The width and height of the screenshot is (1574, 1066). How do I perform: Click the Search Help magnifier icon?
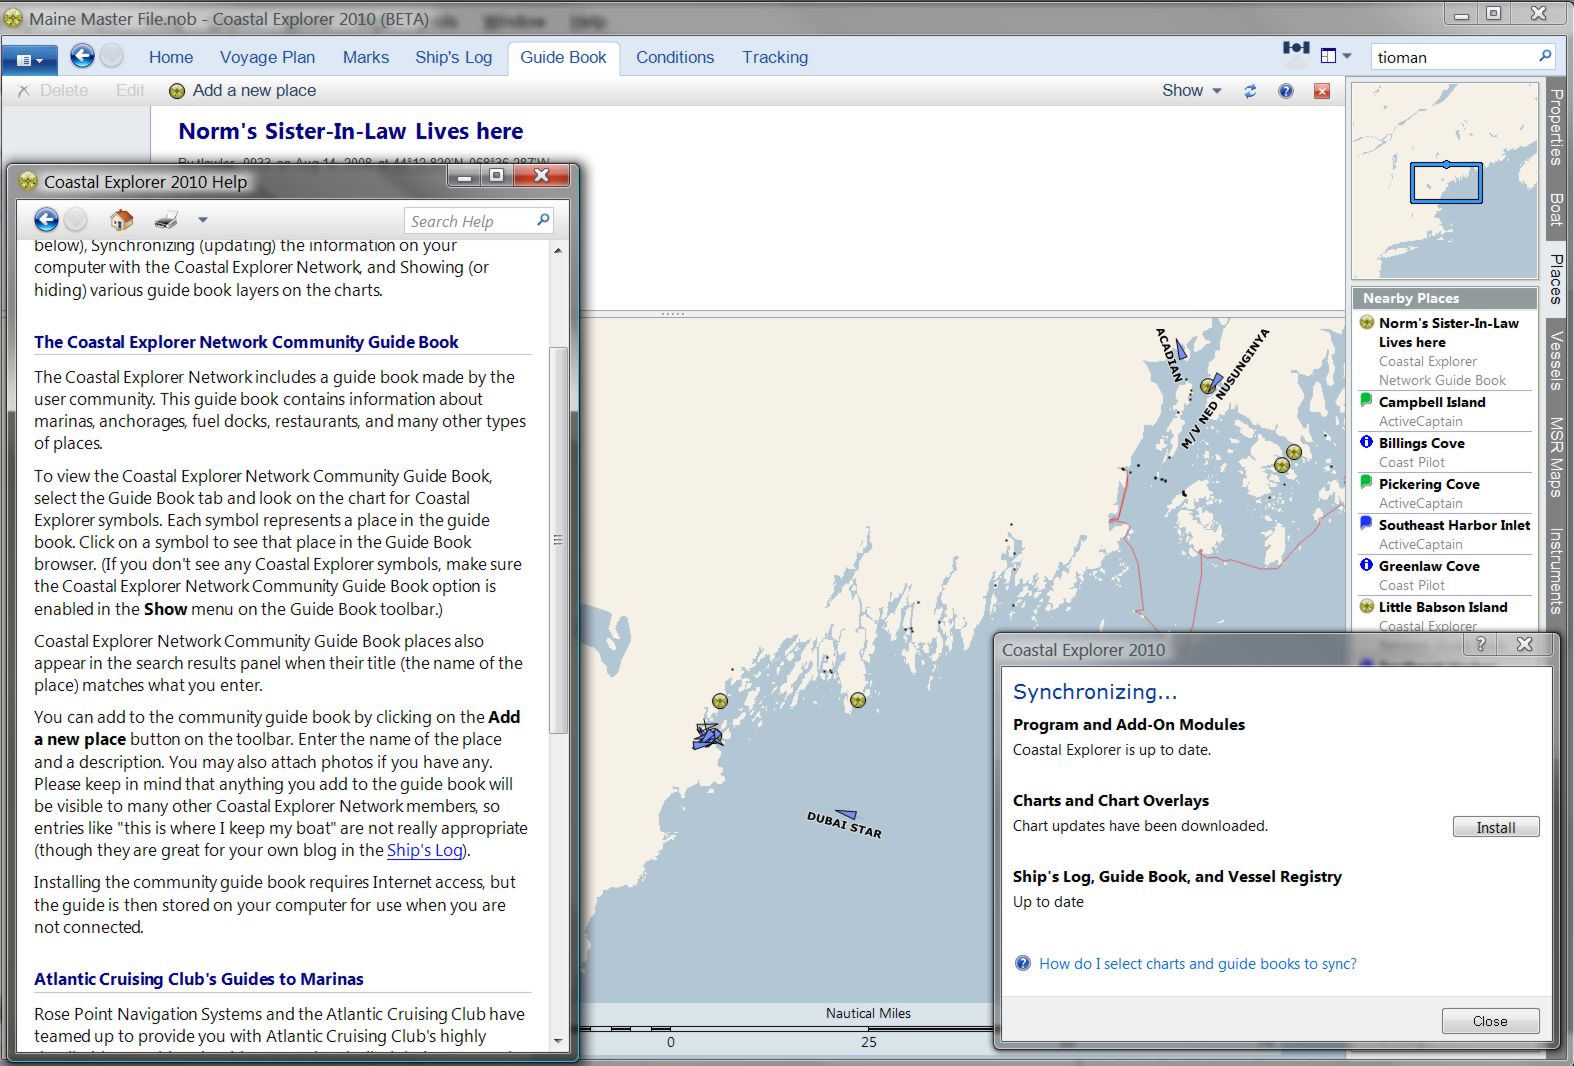[x=543, y=220]
